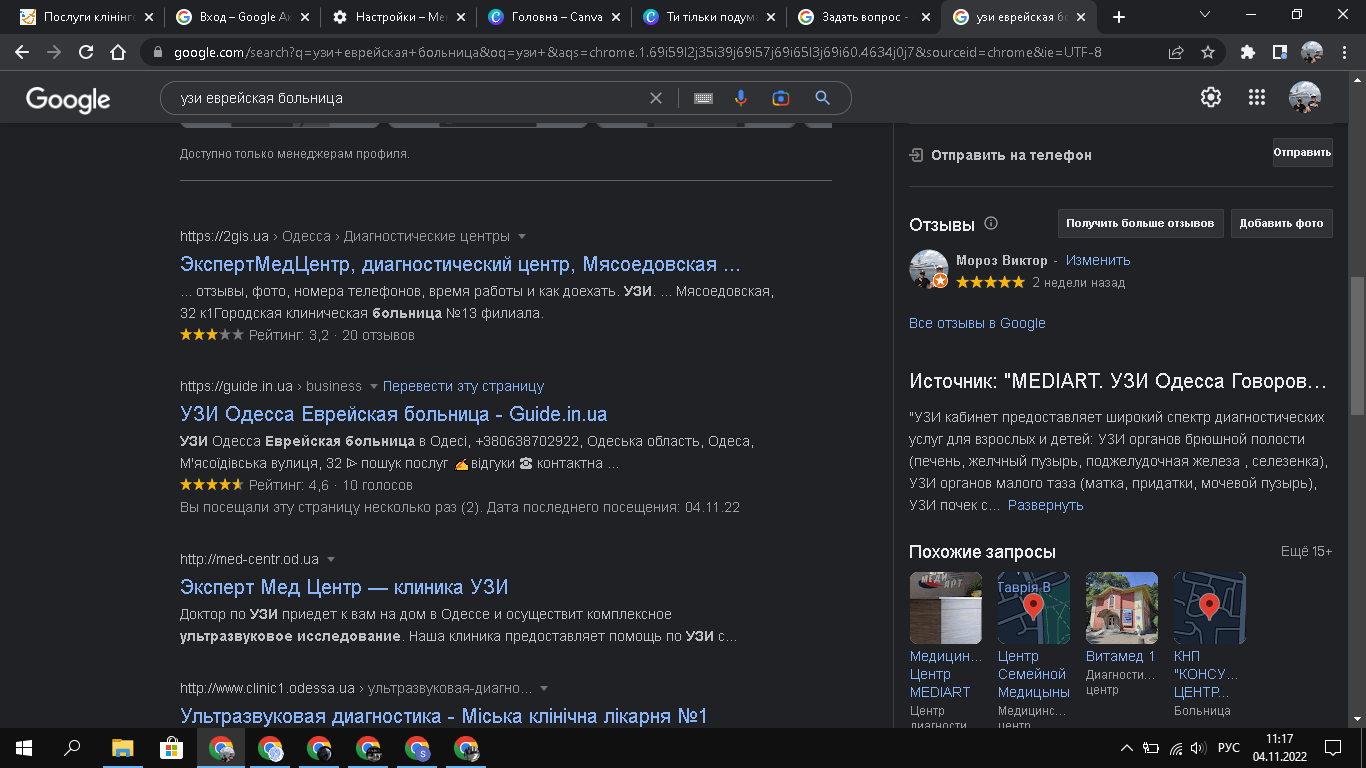Screen dimensions: 1366x768
Task: Open Витамед 1 thumbnail in related searches
Action: 1121,607
